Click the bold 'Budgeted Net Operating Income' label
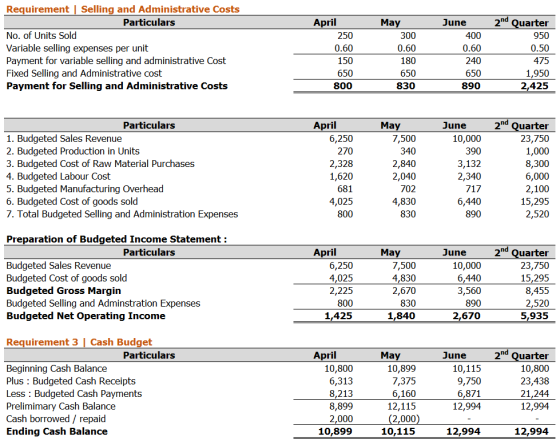560x445 pixels. tap(86, 316)
